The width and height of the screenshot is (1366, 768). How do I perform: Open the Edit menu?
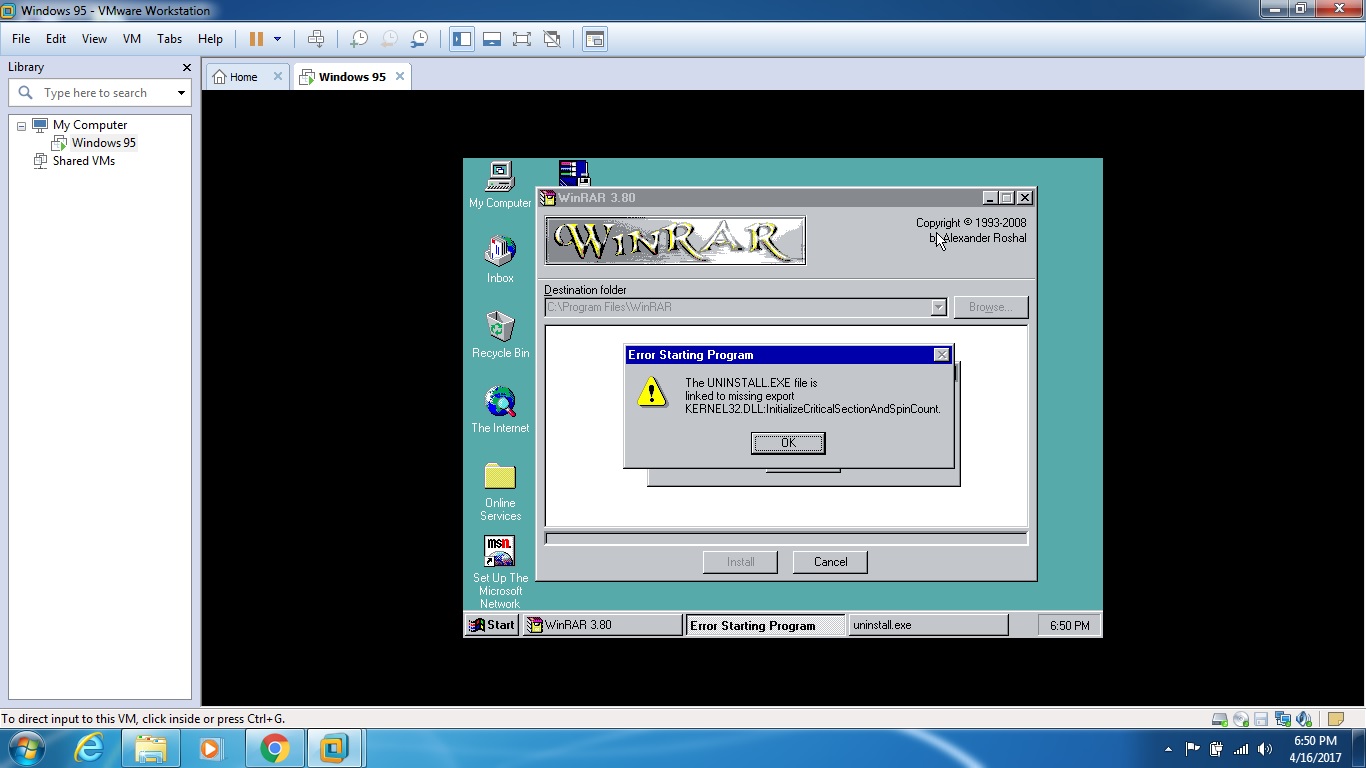[56, 39]
